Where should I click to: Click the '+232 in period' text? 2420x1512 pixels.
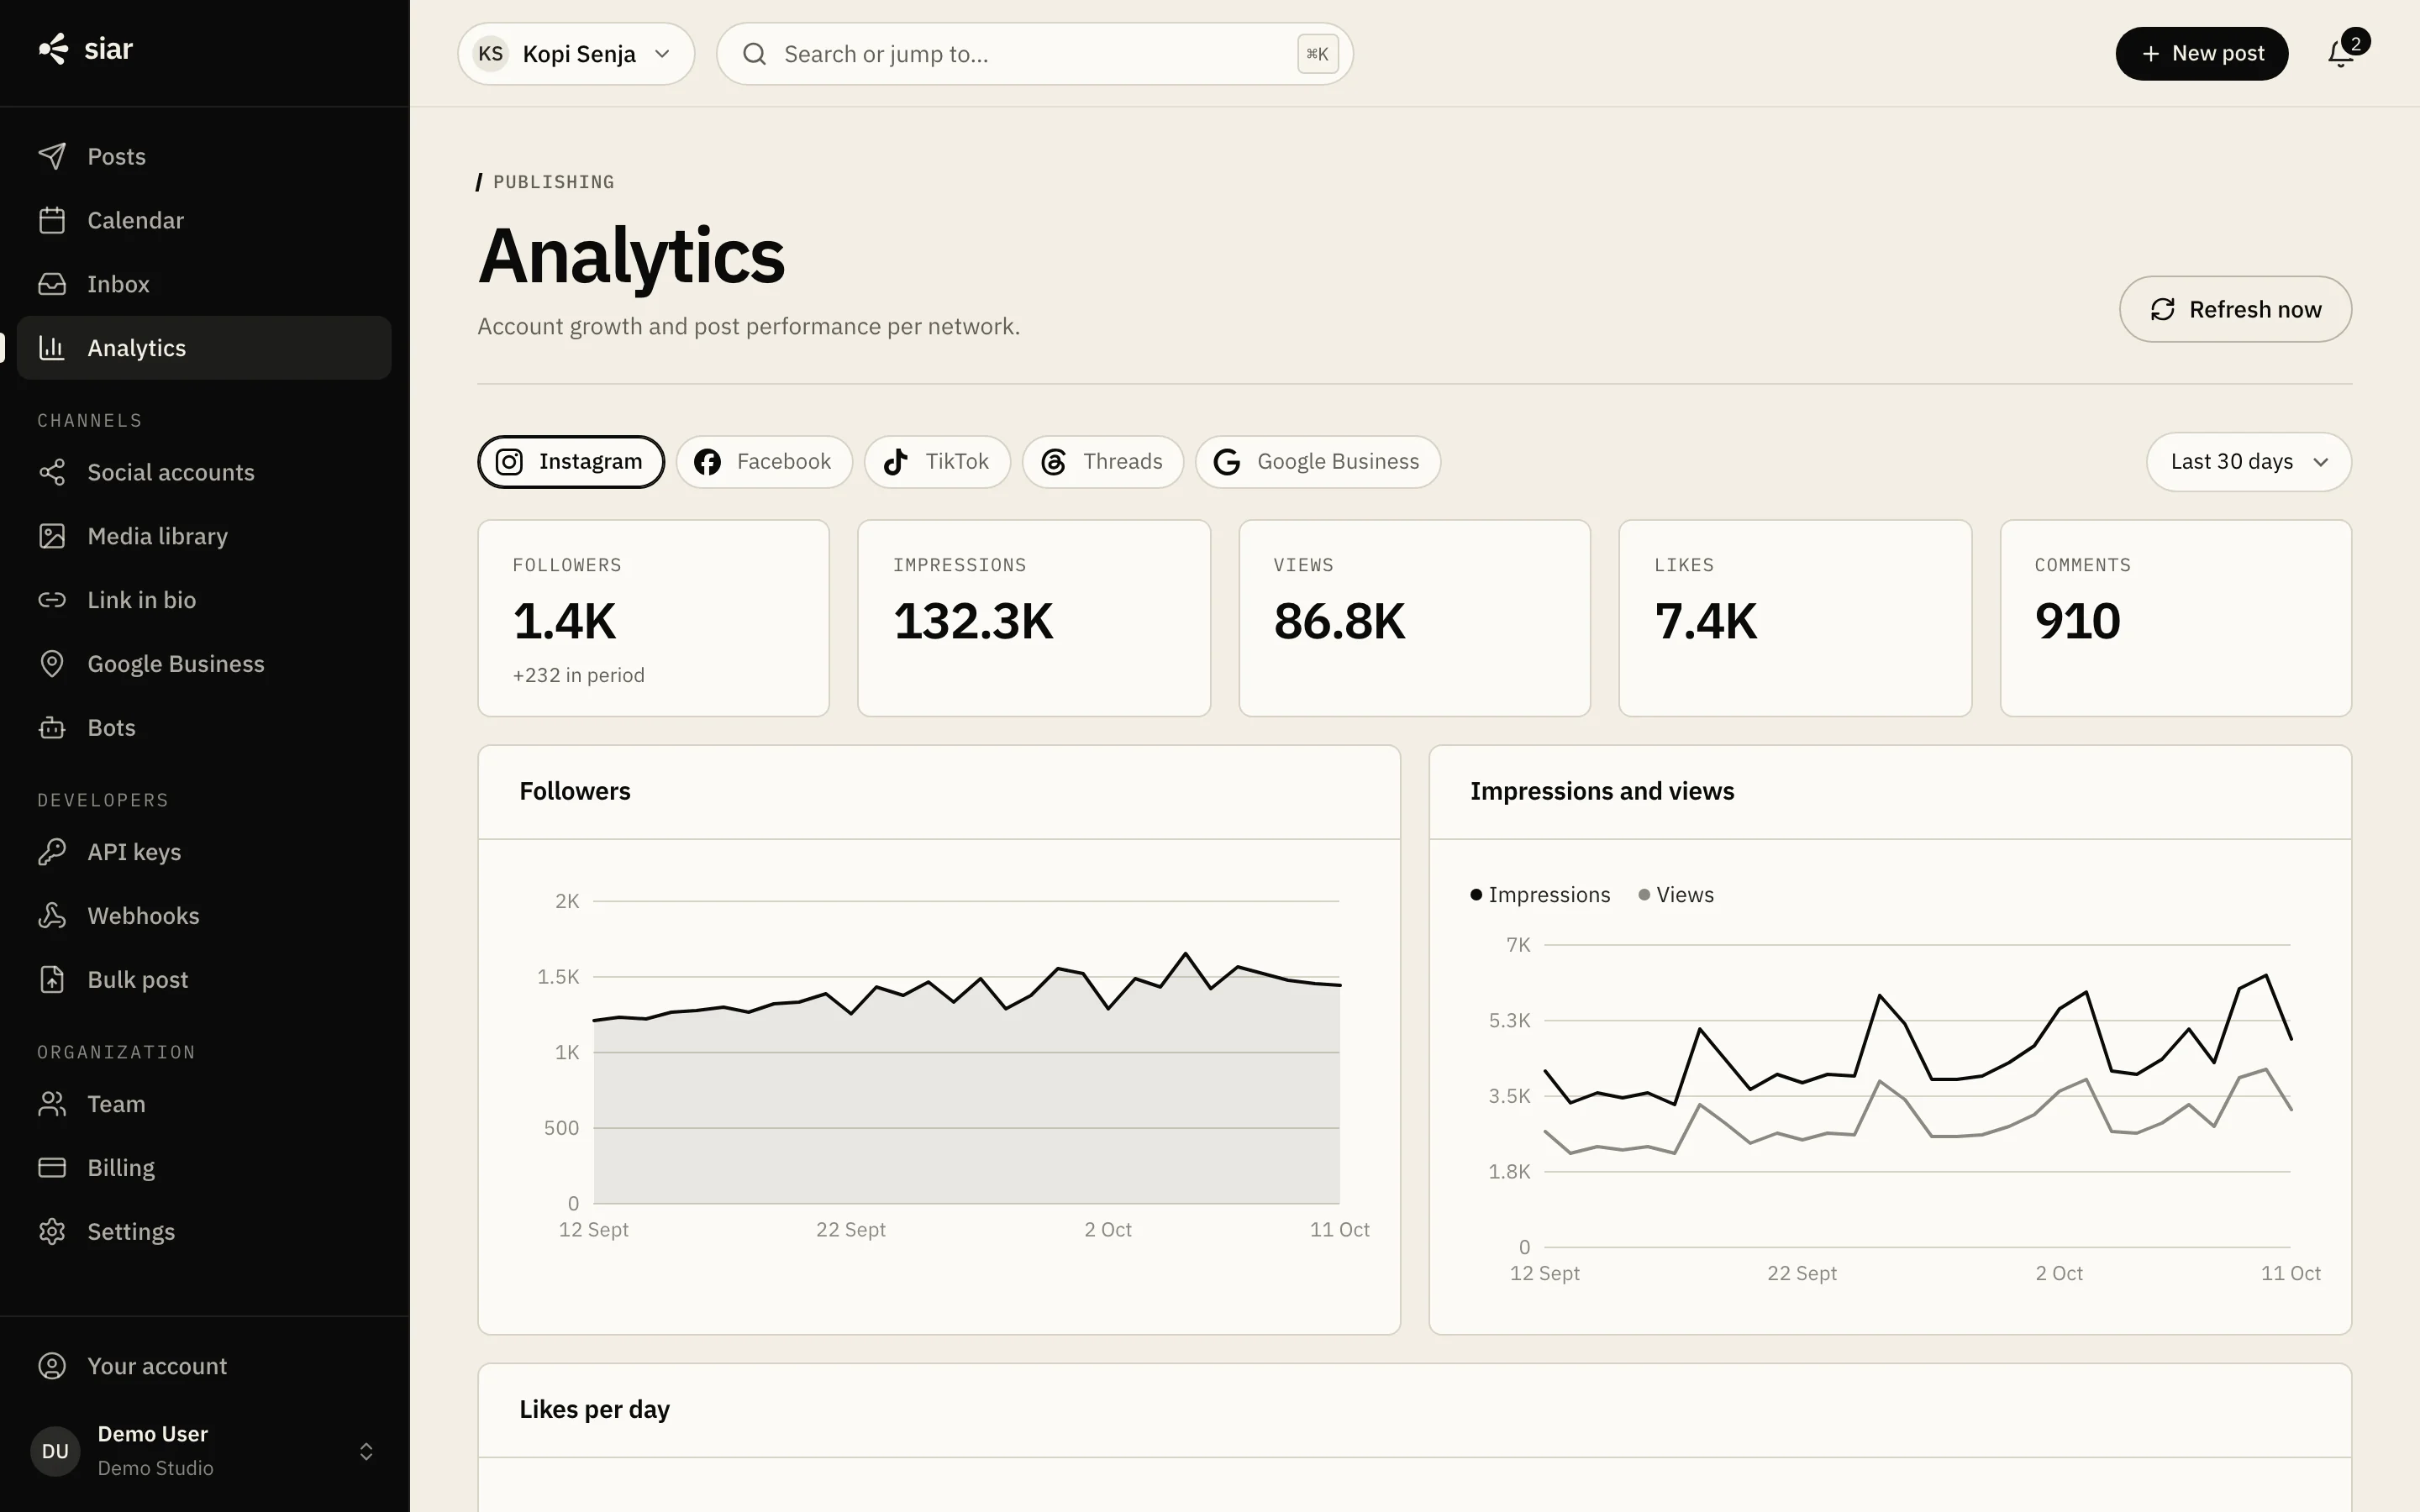click(x=579, y=675)
